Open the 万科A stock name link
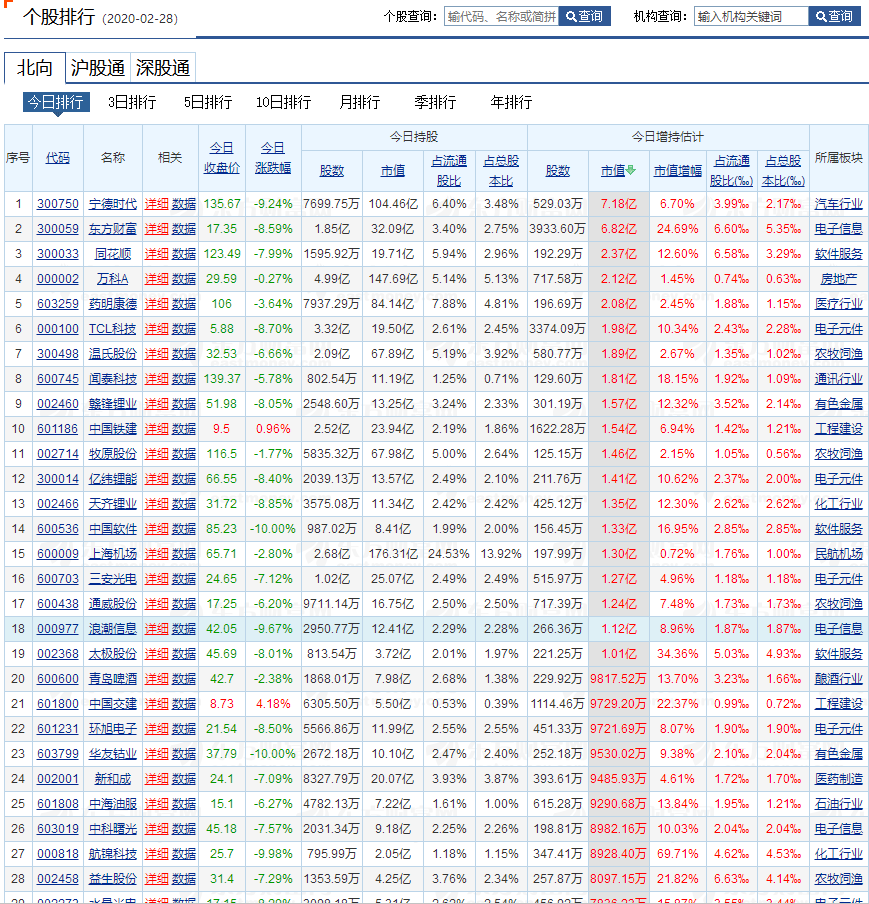Viewport: 869px width, 904px height. pyautogui.click(x=112, y=279)
